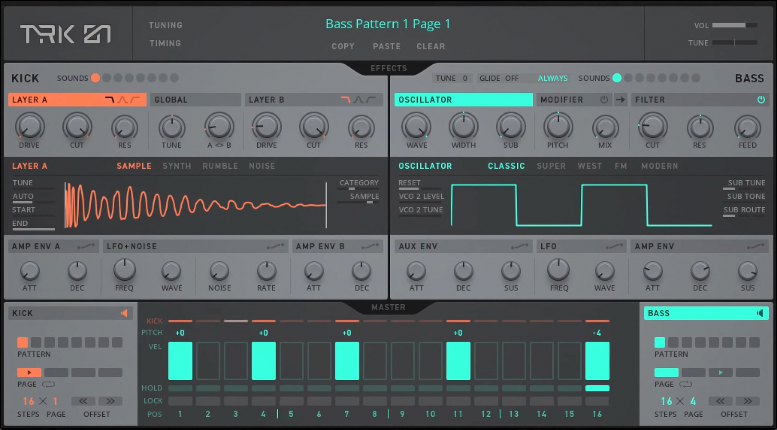Click COPY for the pattern
The height and width of the screenshot is (430, 777).
point(343,46)
